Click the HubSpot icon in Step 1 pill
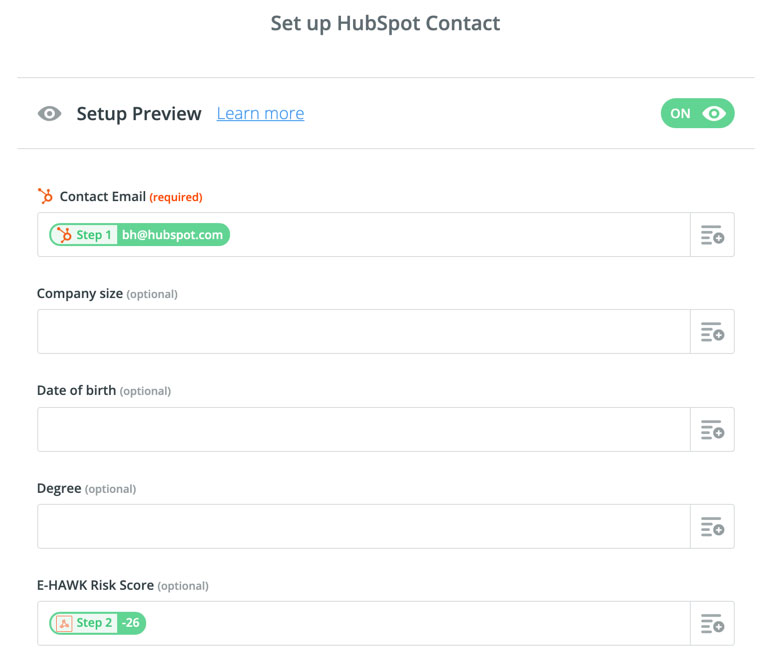Viewport: 769px width, 664px height. pos(64,234)
